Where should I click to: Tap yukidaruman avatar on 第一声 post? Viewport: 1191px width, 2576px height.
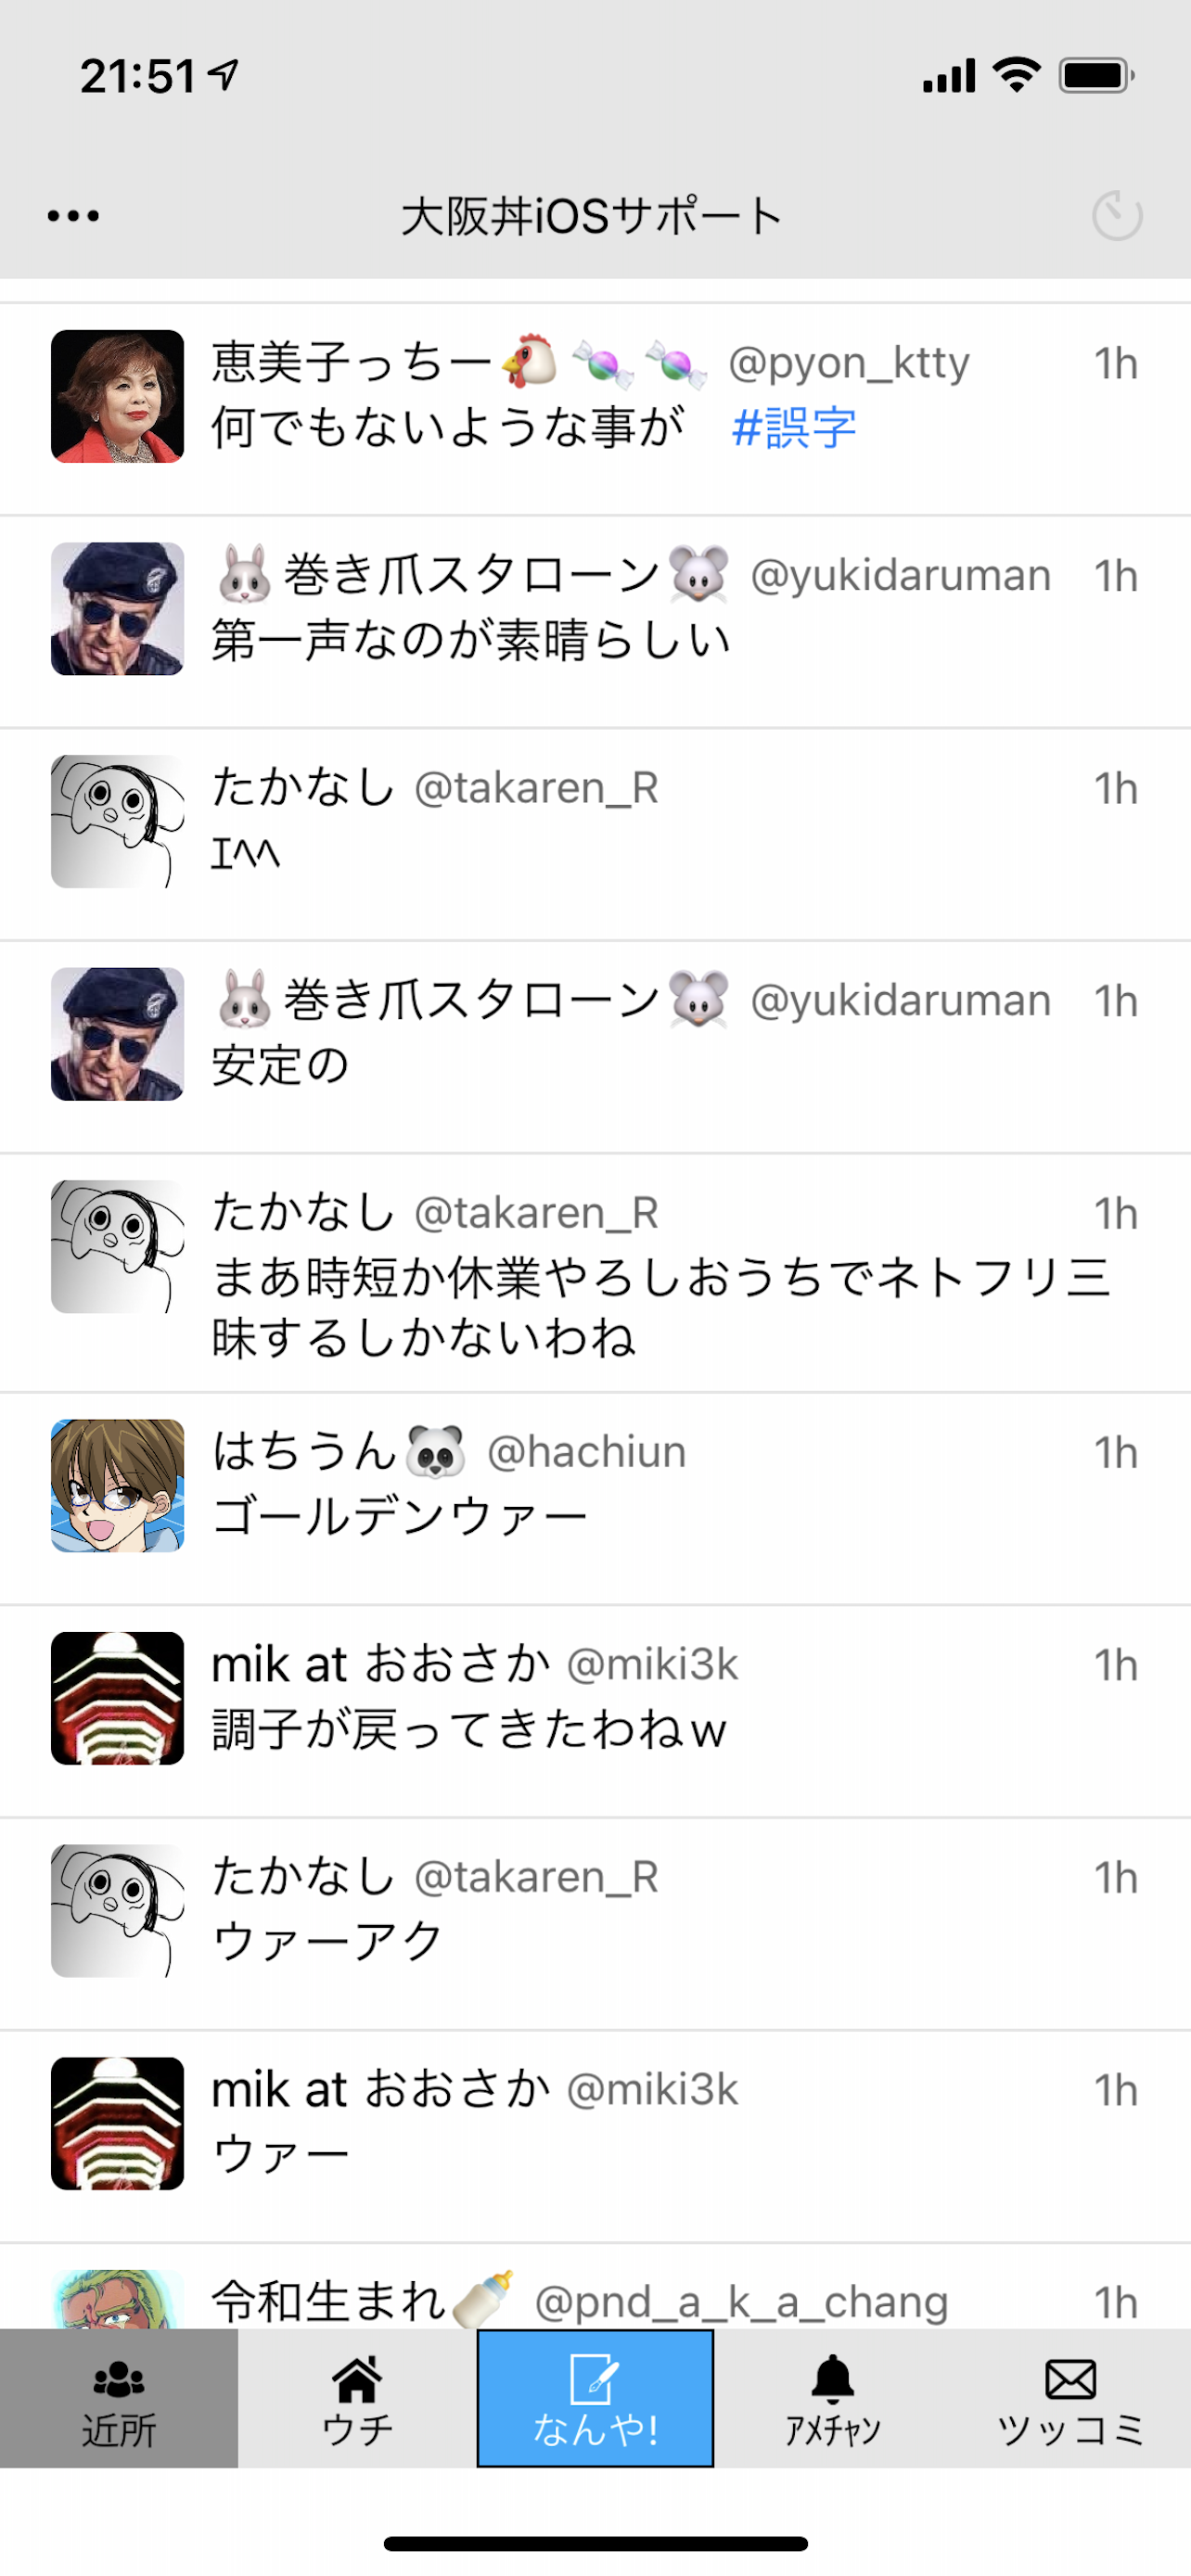point(117,609)
